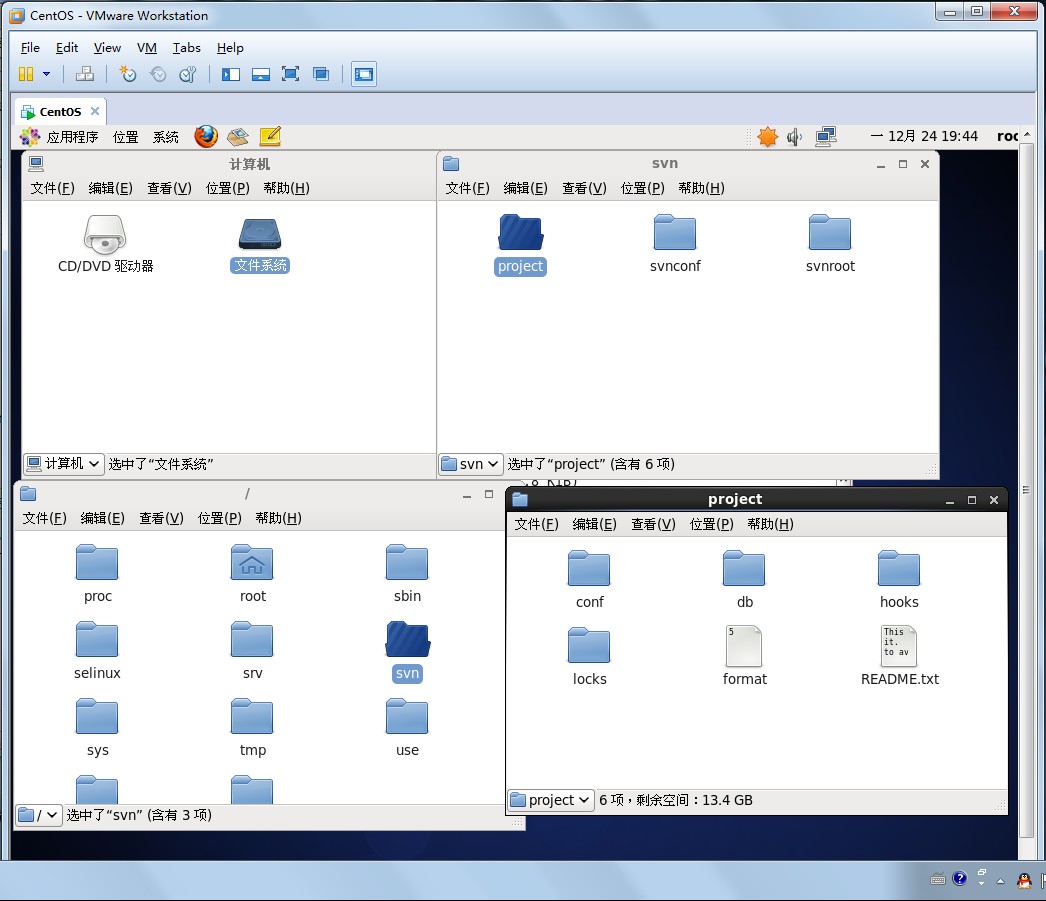
Task: Open the 计算机 location dropdown in status bar
Action: coord(64,464)
